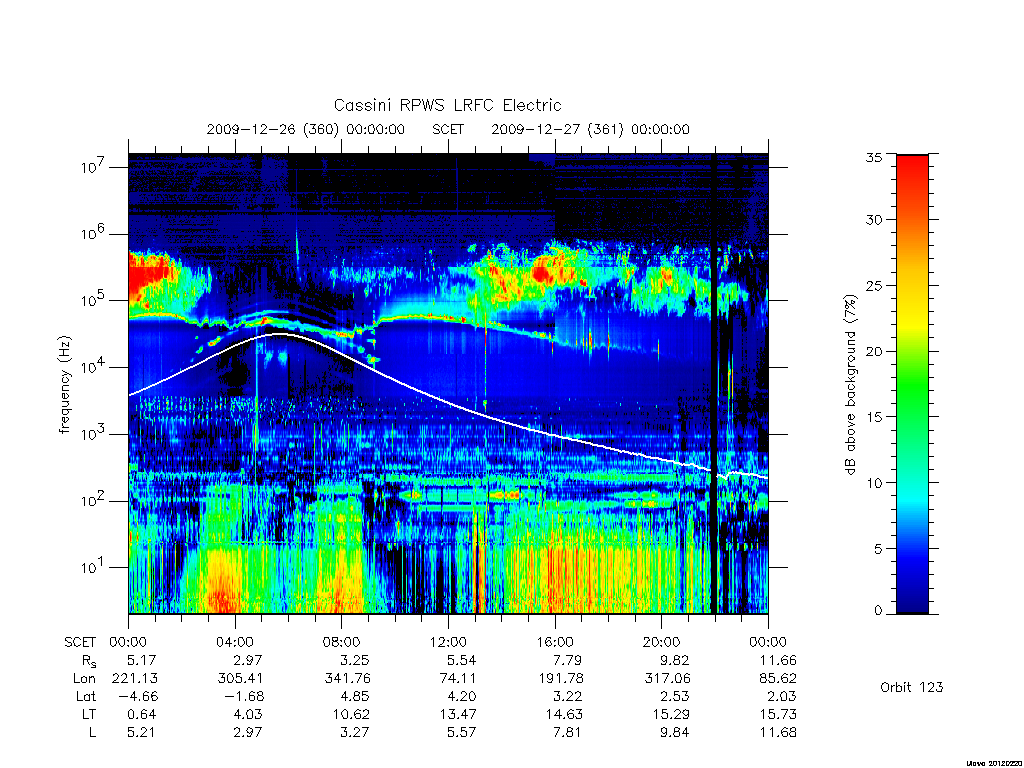Viewport: 1024px width, 768px height.
Task: Click the 'Orbit 123' label
Action: coord(912,687)
